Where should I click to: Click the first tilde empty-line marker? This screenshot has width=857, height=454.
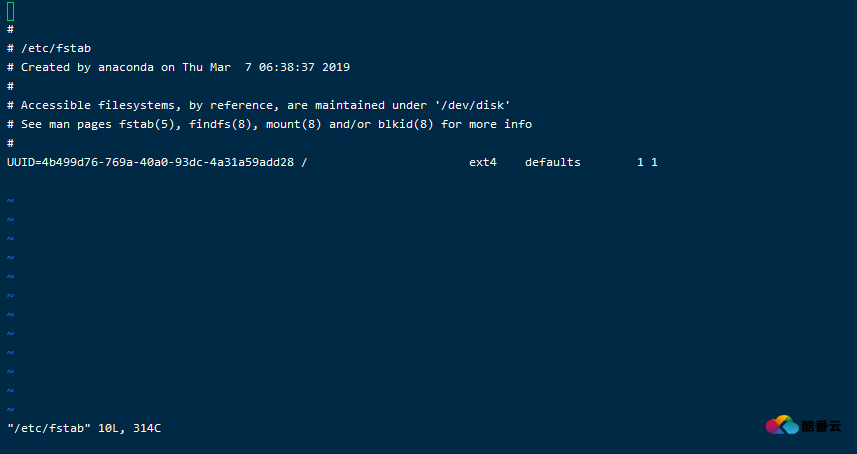[10, 200]
